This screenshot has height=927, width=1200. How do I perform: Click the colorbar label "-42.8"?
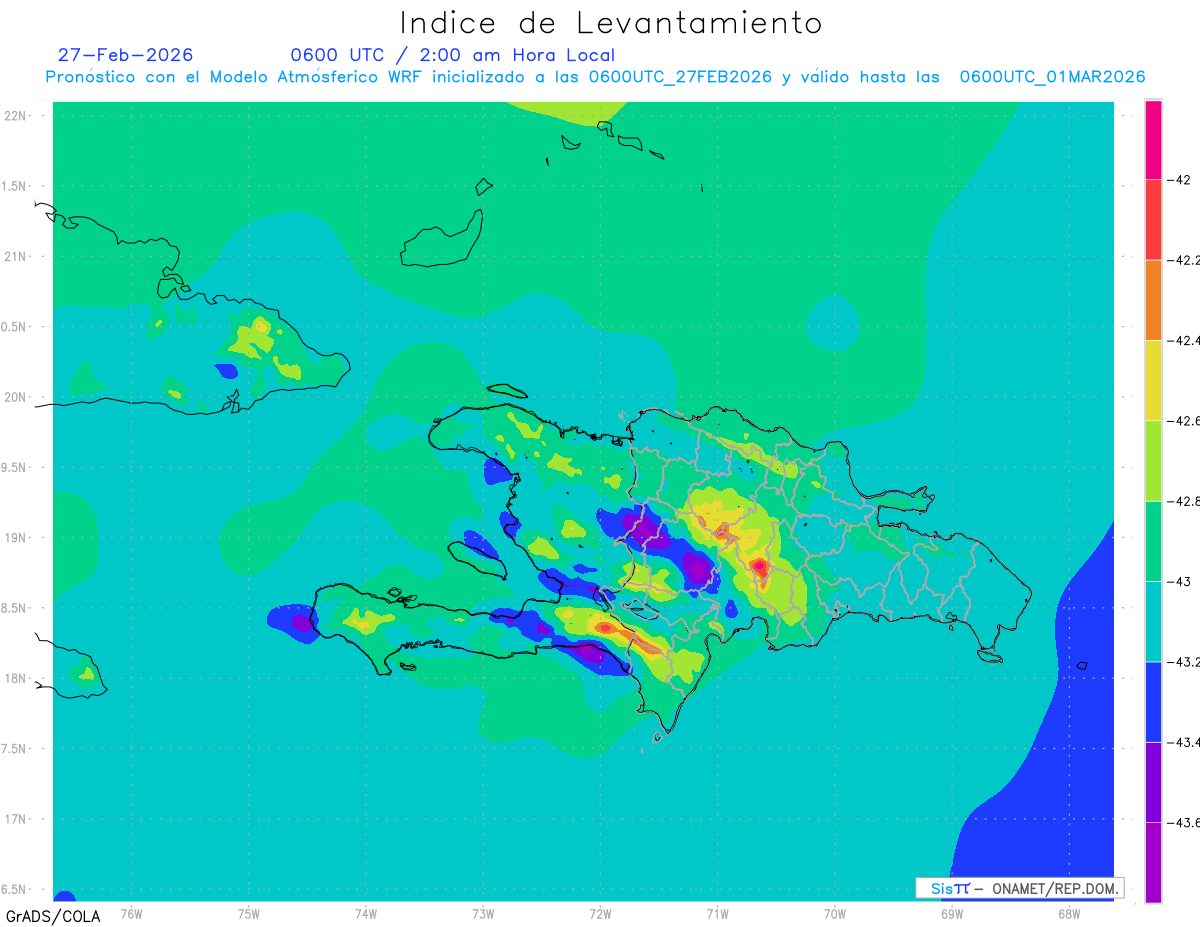(x=1184, y=501)
